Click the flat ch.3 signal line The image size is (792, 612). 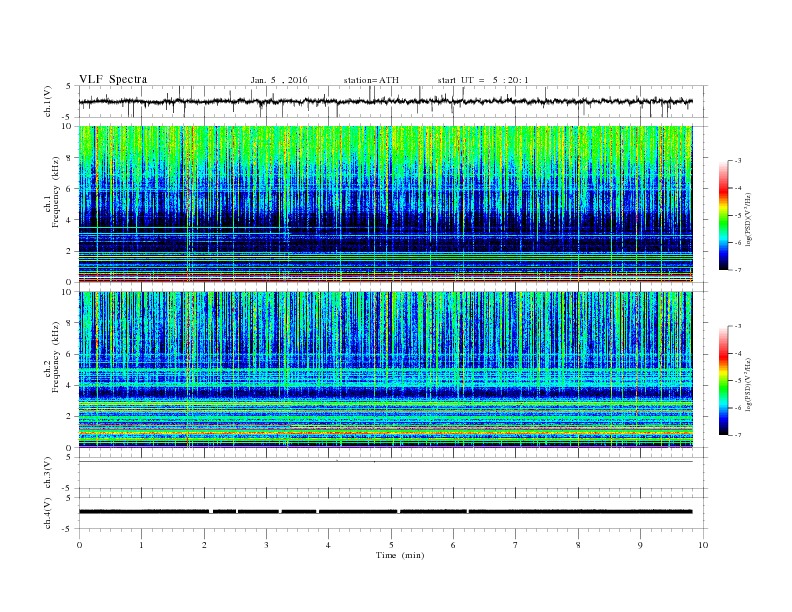click(x=385, y=462)
